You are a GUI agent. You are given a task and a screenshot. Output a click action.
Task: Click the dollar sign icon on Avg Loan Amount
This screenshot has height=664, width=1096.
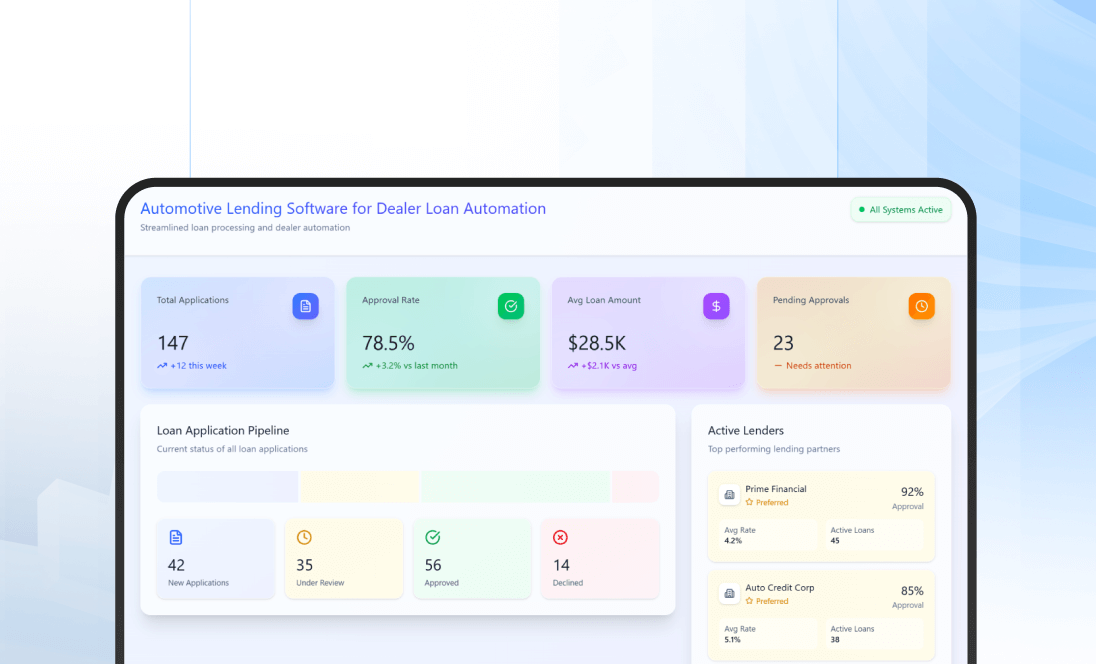(x=716, y=306)
